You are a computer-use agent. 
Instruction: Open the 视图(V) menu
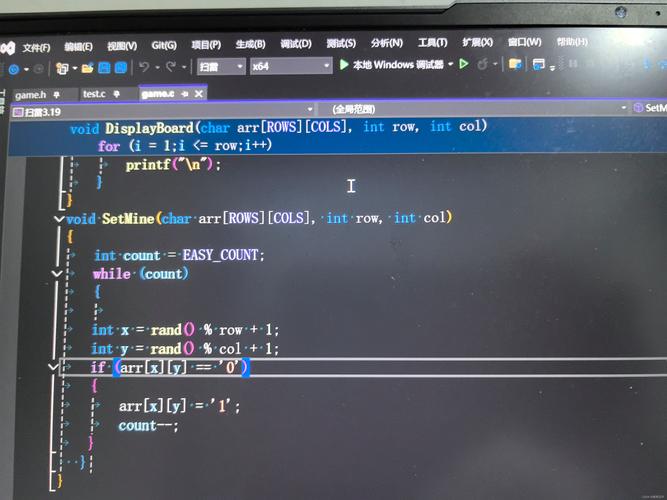pyautogui.click(x=122, y=46)
